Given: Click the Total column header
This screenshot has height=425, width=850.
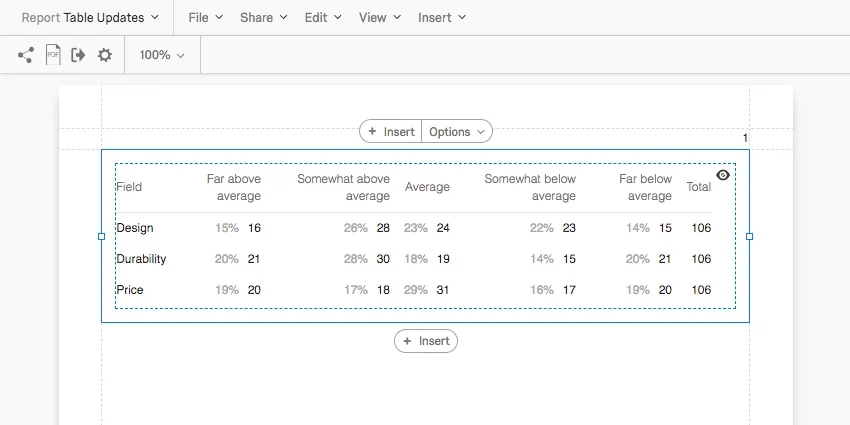Looking at the screenshot, I should (x=699, y=187).
